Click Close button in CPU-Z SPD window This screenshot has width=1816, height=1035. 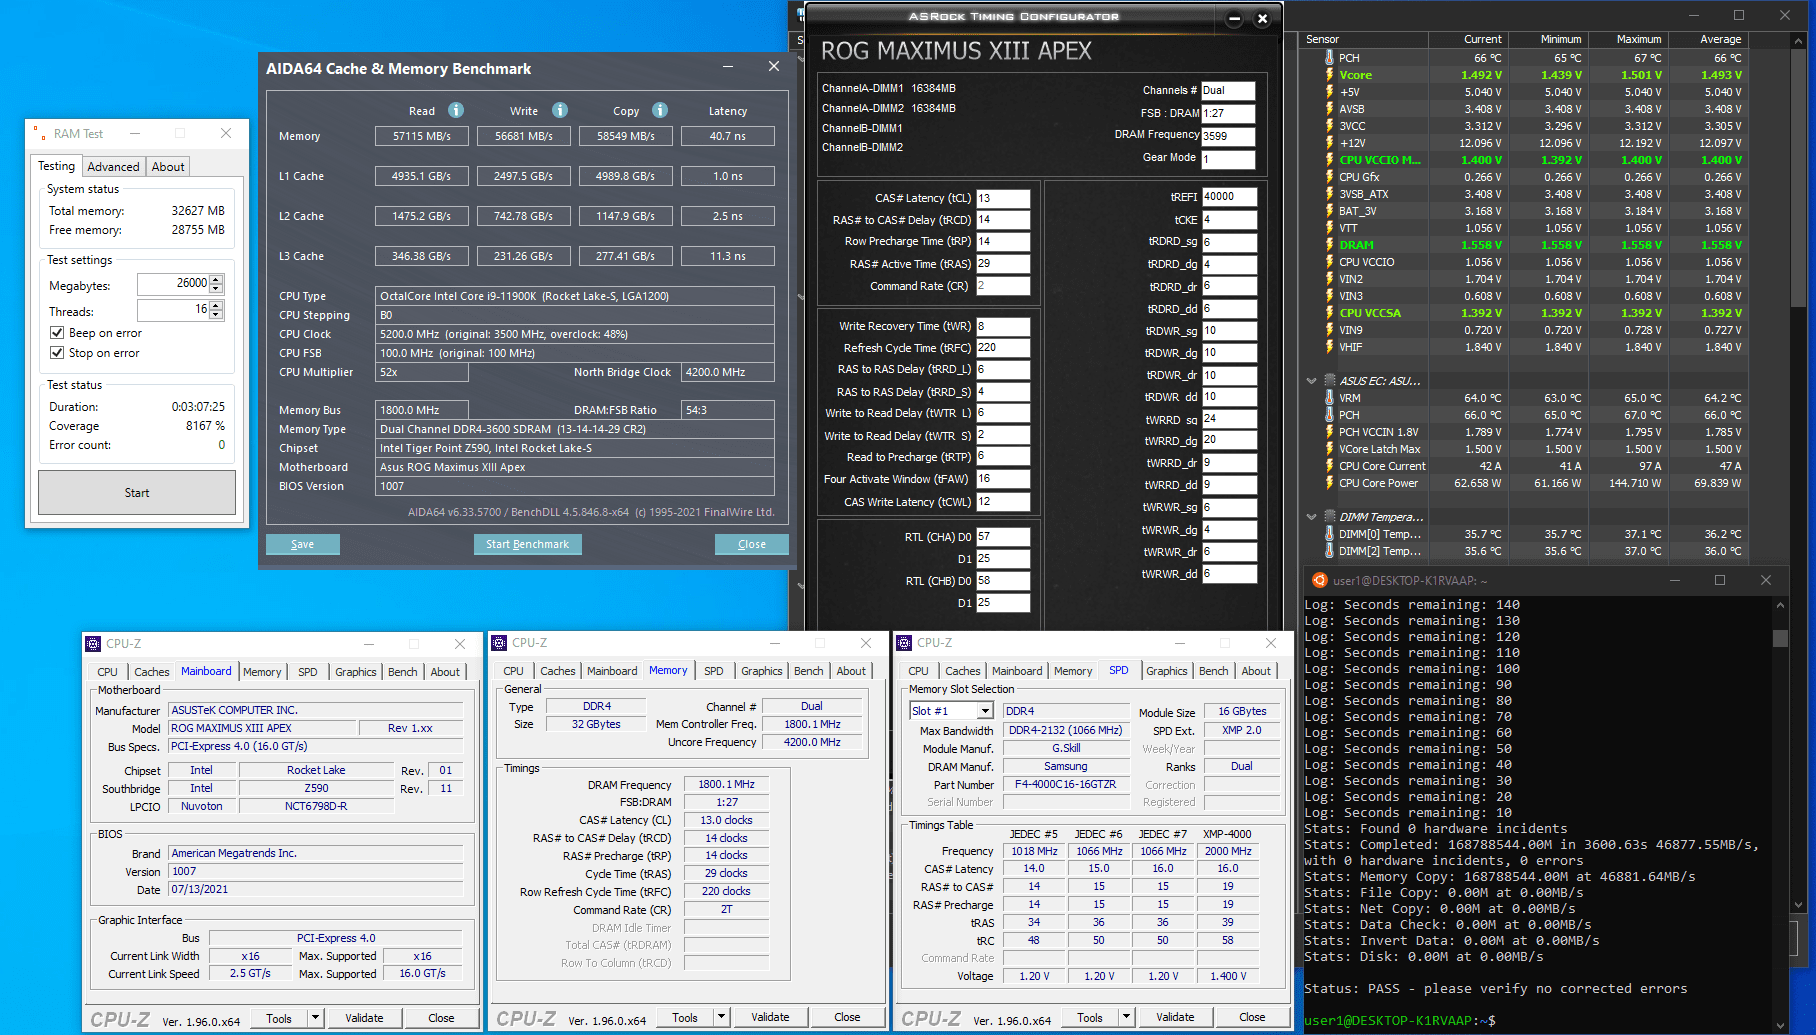(x=1252, y=1018)
